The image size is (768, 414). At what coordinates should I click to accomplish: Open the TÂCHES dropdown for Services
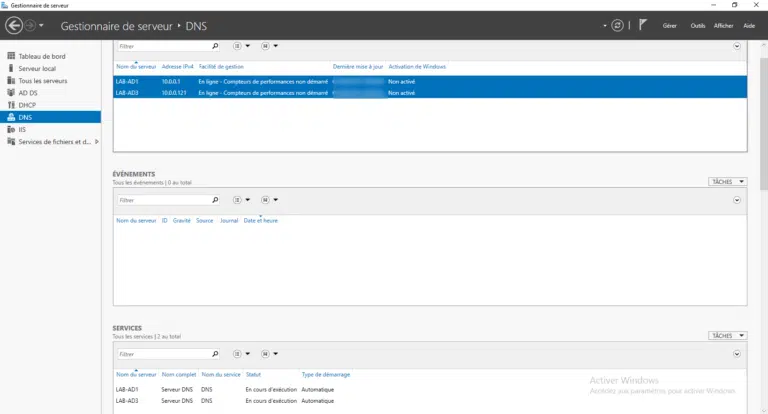(727, 336)
